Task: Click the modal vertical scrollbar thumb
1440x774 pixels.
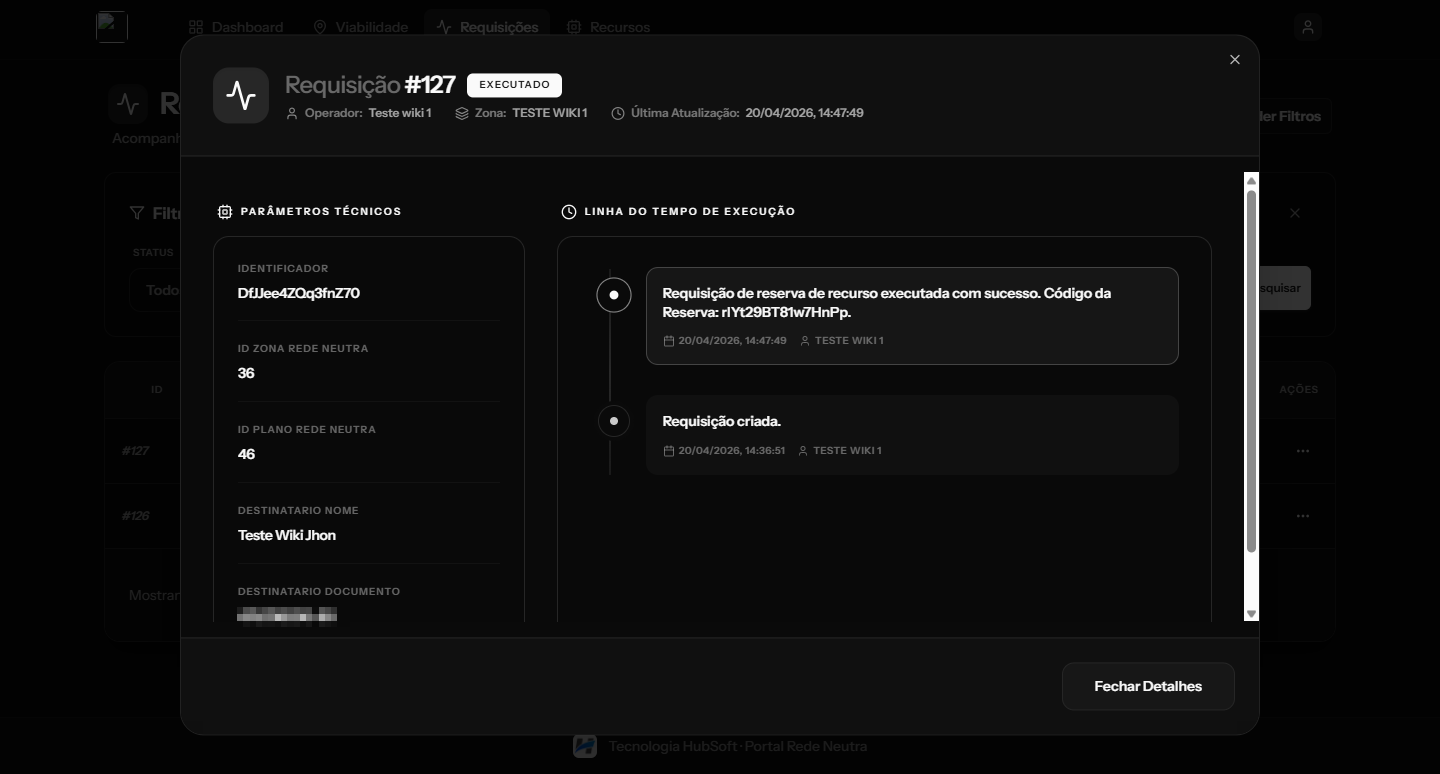Action: 1251,371
